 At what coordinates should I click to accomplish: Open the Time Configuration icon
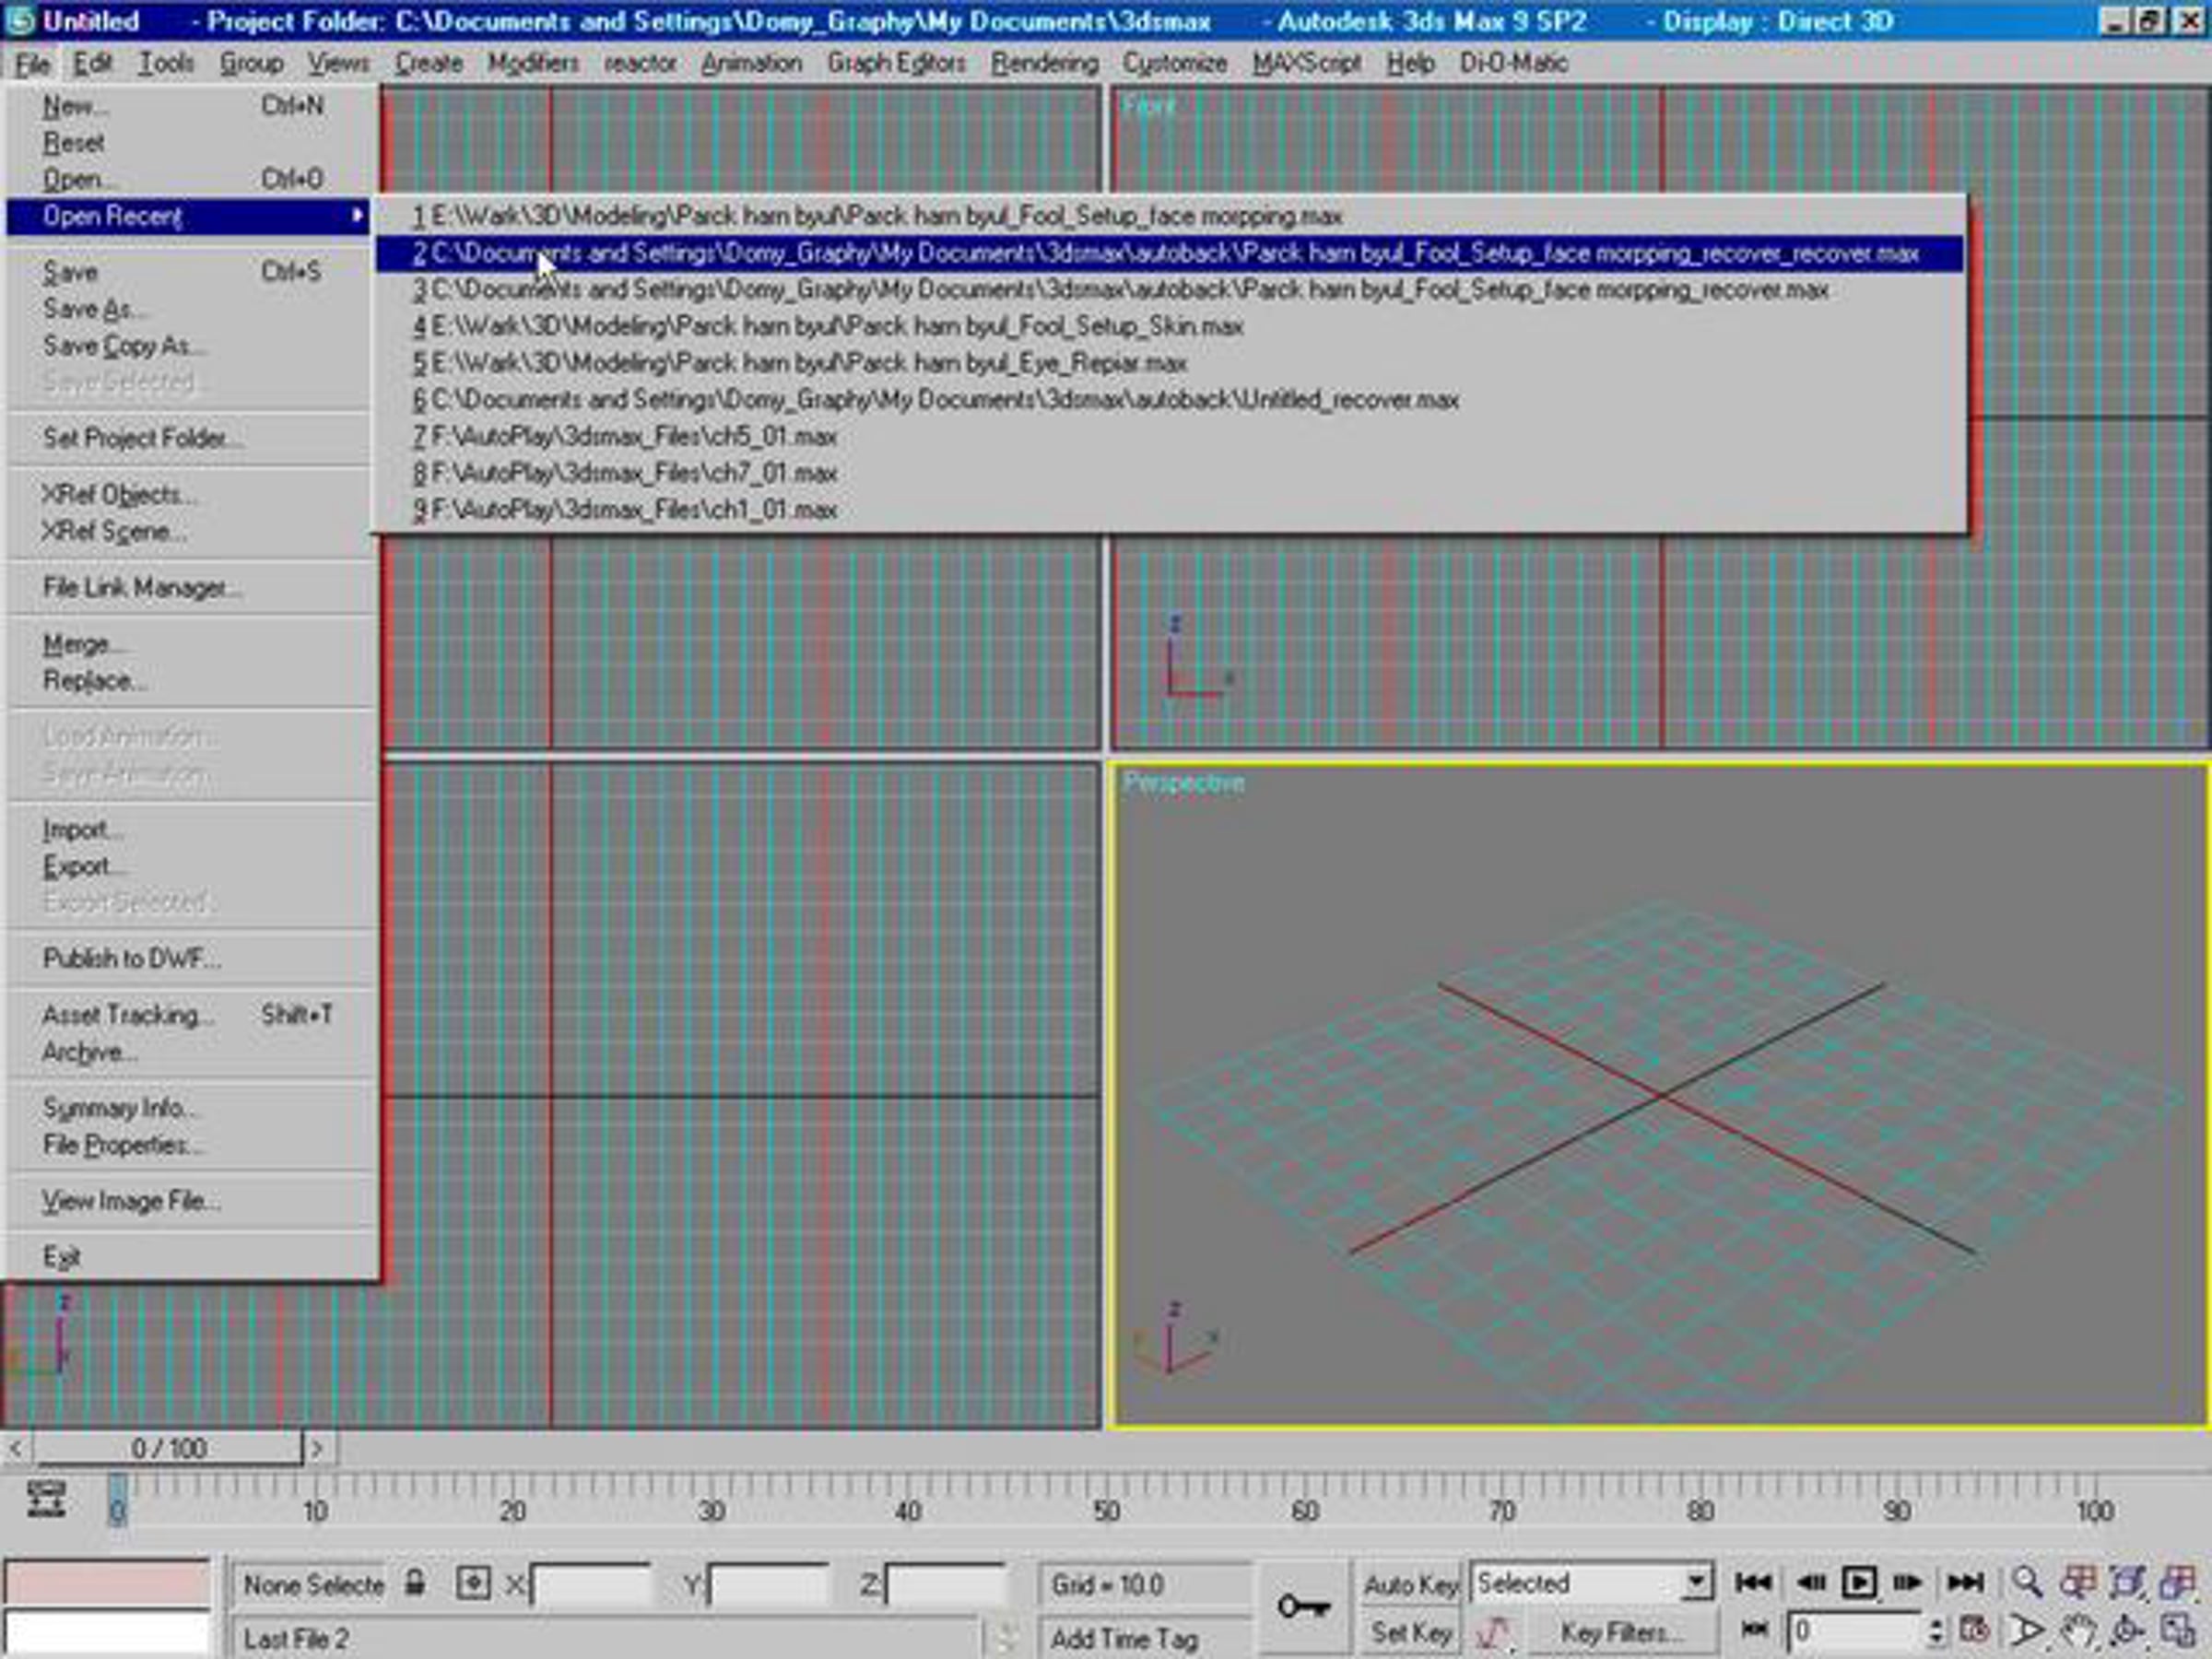[1974, 1631]
